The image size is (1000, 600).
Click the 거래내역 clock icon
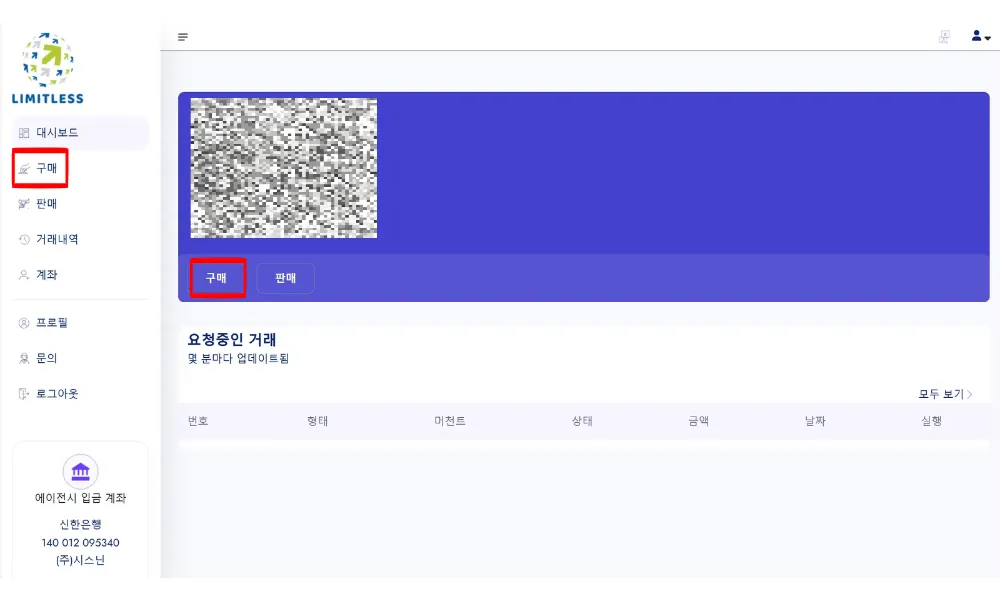click(24, 240)
